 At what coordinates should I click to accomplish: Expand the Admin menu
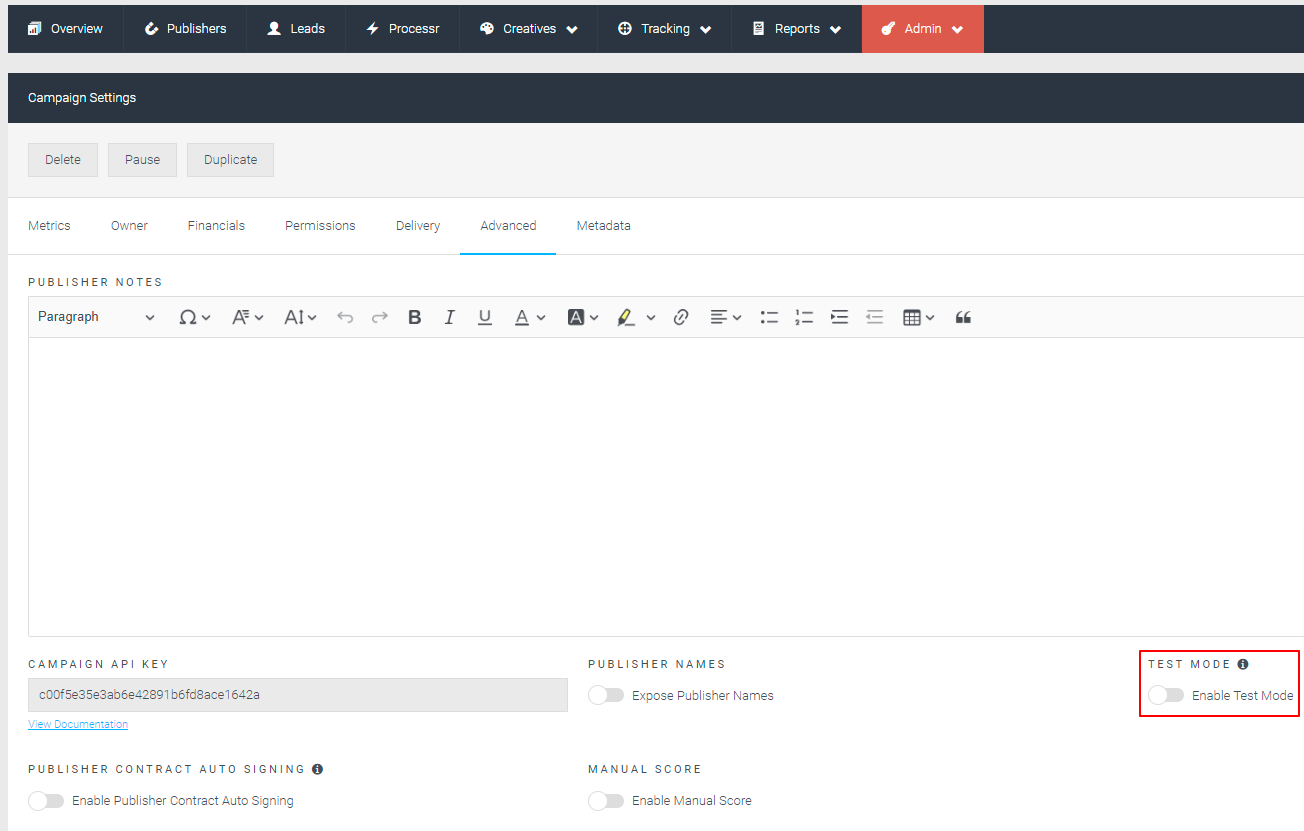click(958, 30)
